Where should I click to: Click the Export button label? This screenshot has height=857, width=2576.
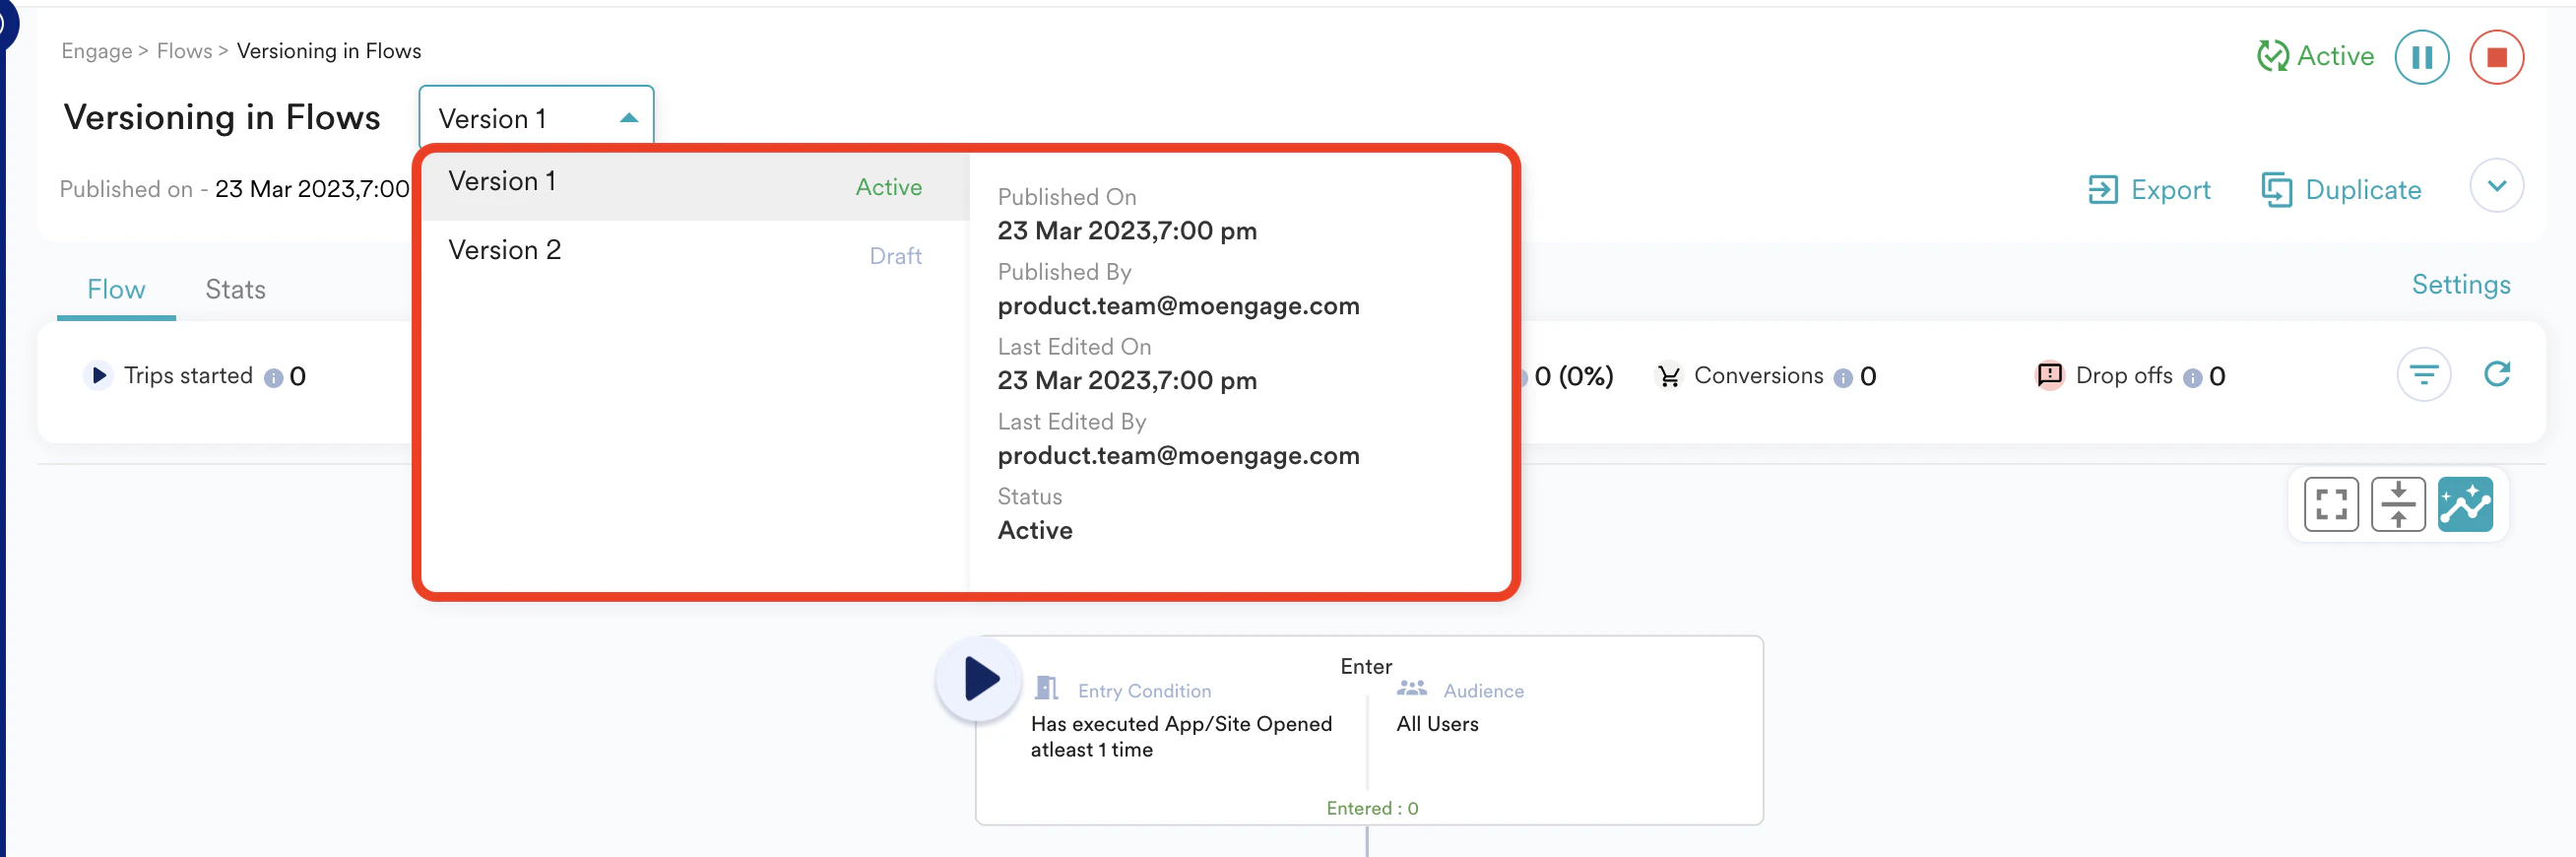pyautogui.click(x=2169, y=190)
